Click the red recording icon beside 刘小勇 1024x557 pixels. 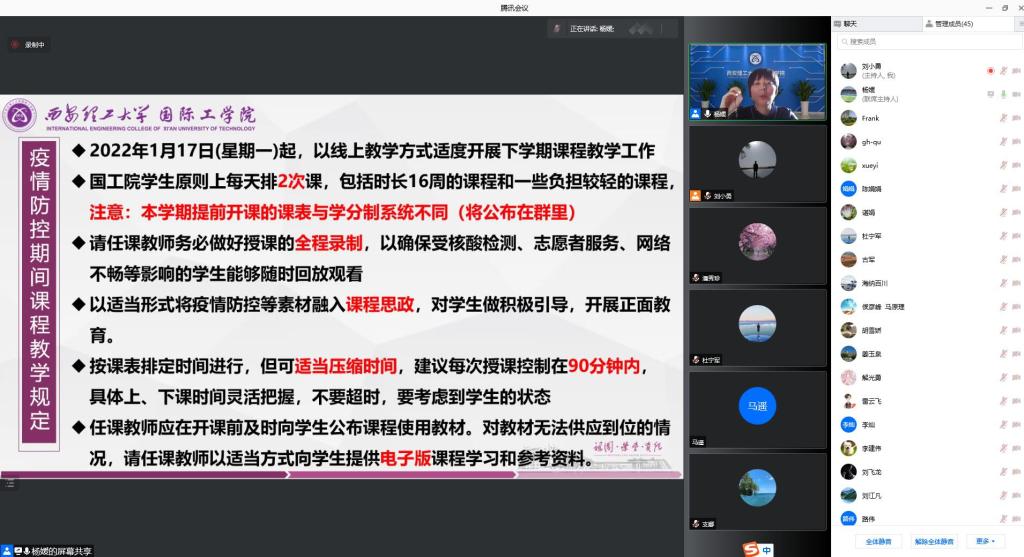[990, 71]
